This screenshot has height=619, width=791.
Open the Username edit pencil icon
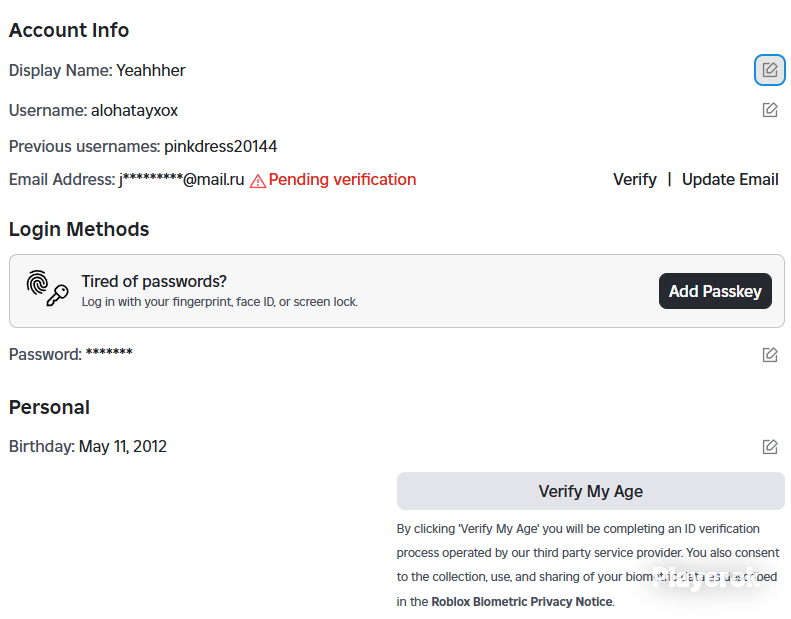pos(769,109)
